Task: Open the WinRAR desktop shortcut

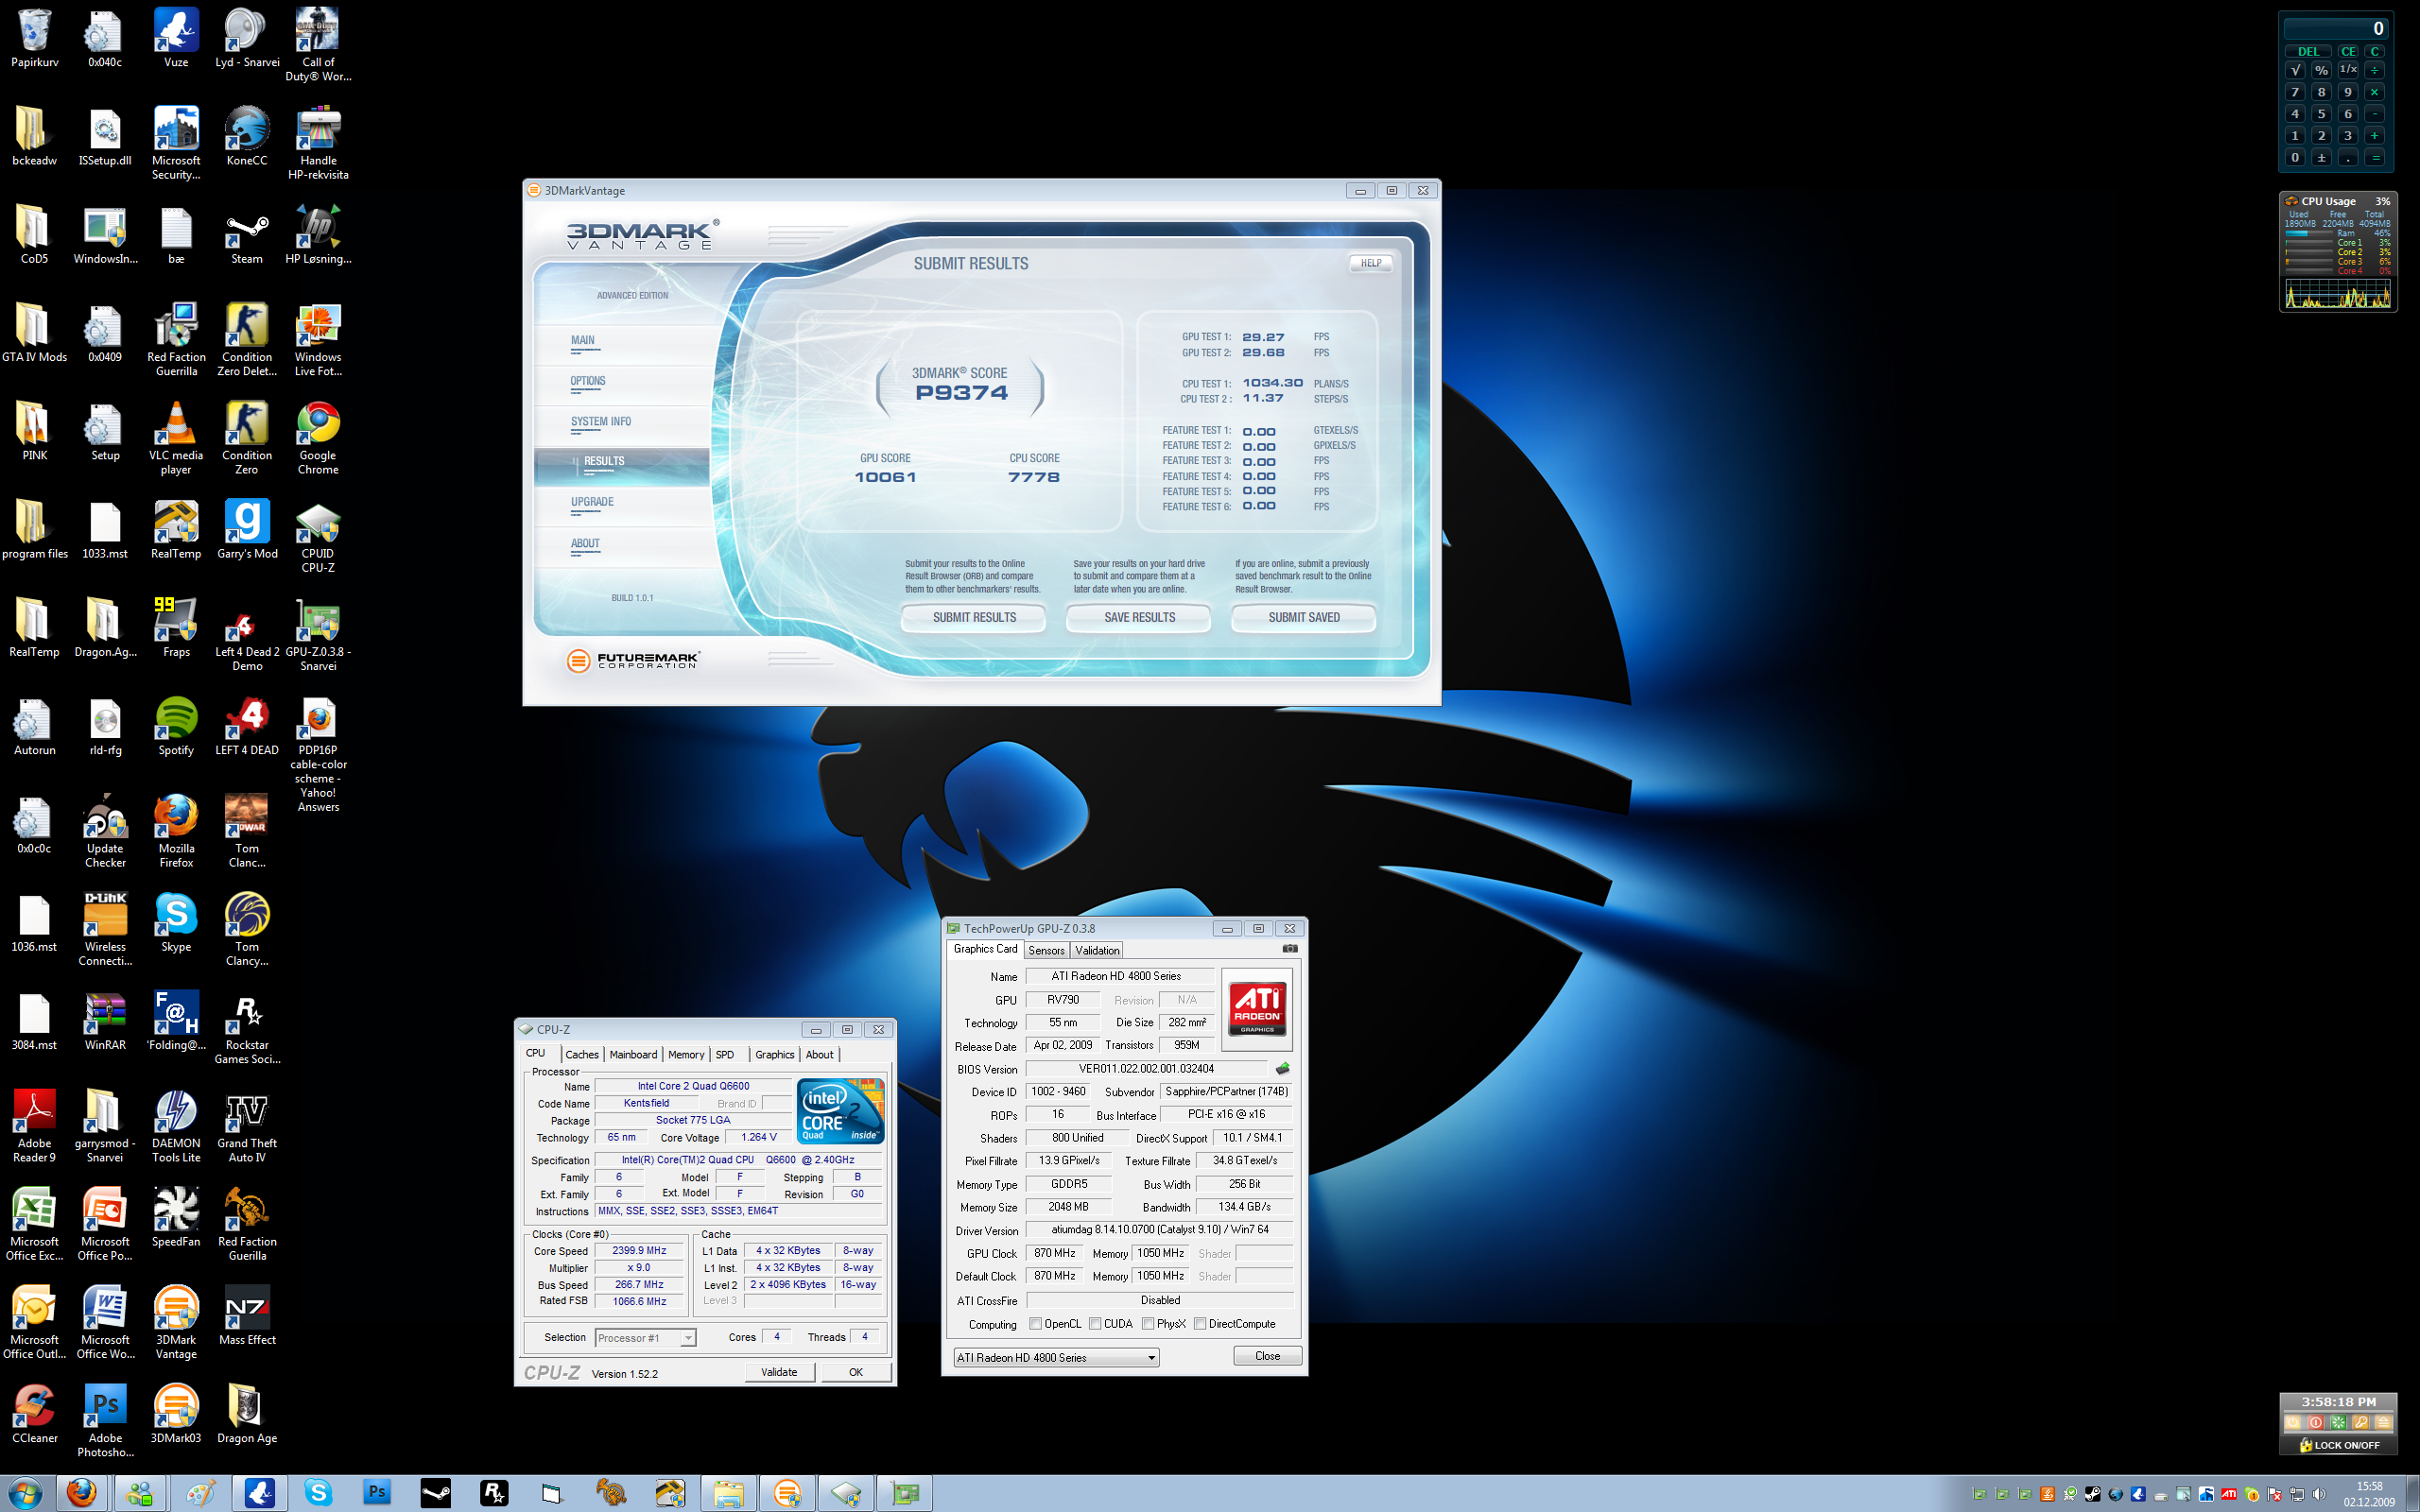Action: [105, 1021]
